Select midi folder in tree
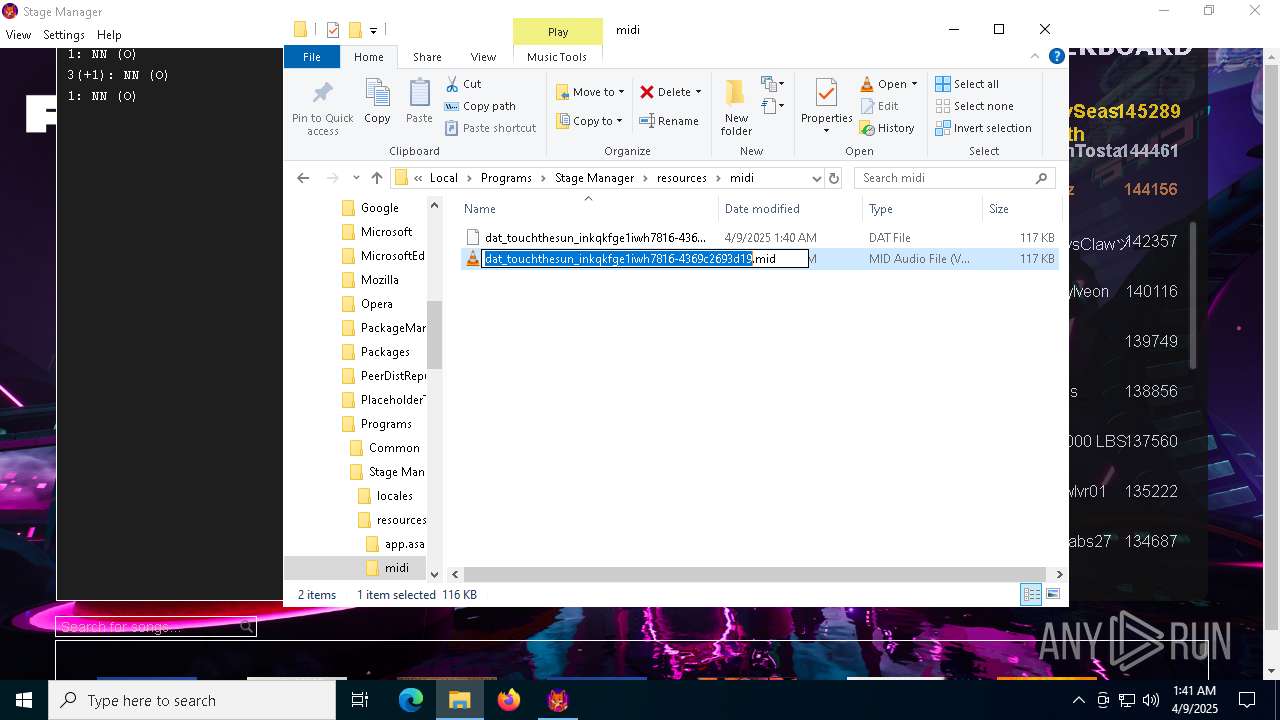1280x720 pixels. pyautogui.click(x=396, y=568)
